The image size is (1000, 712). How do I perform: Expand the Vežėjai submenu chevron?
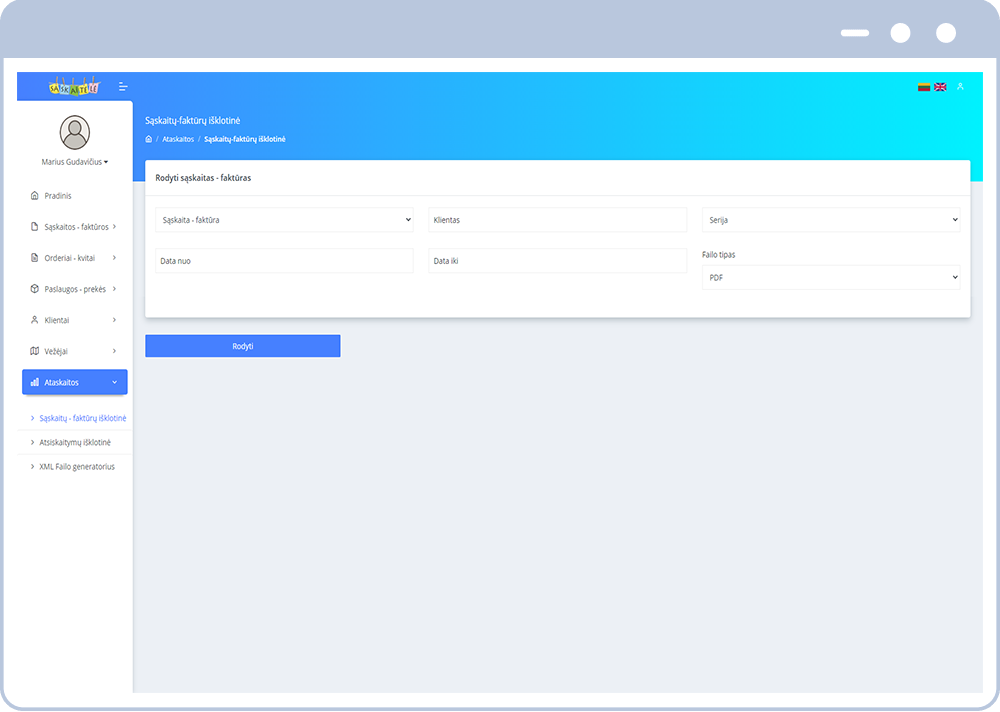click(x=114, y=351)
